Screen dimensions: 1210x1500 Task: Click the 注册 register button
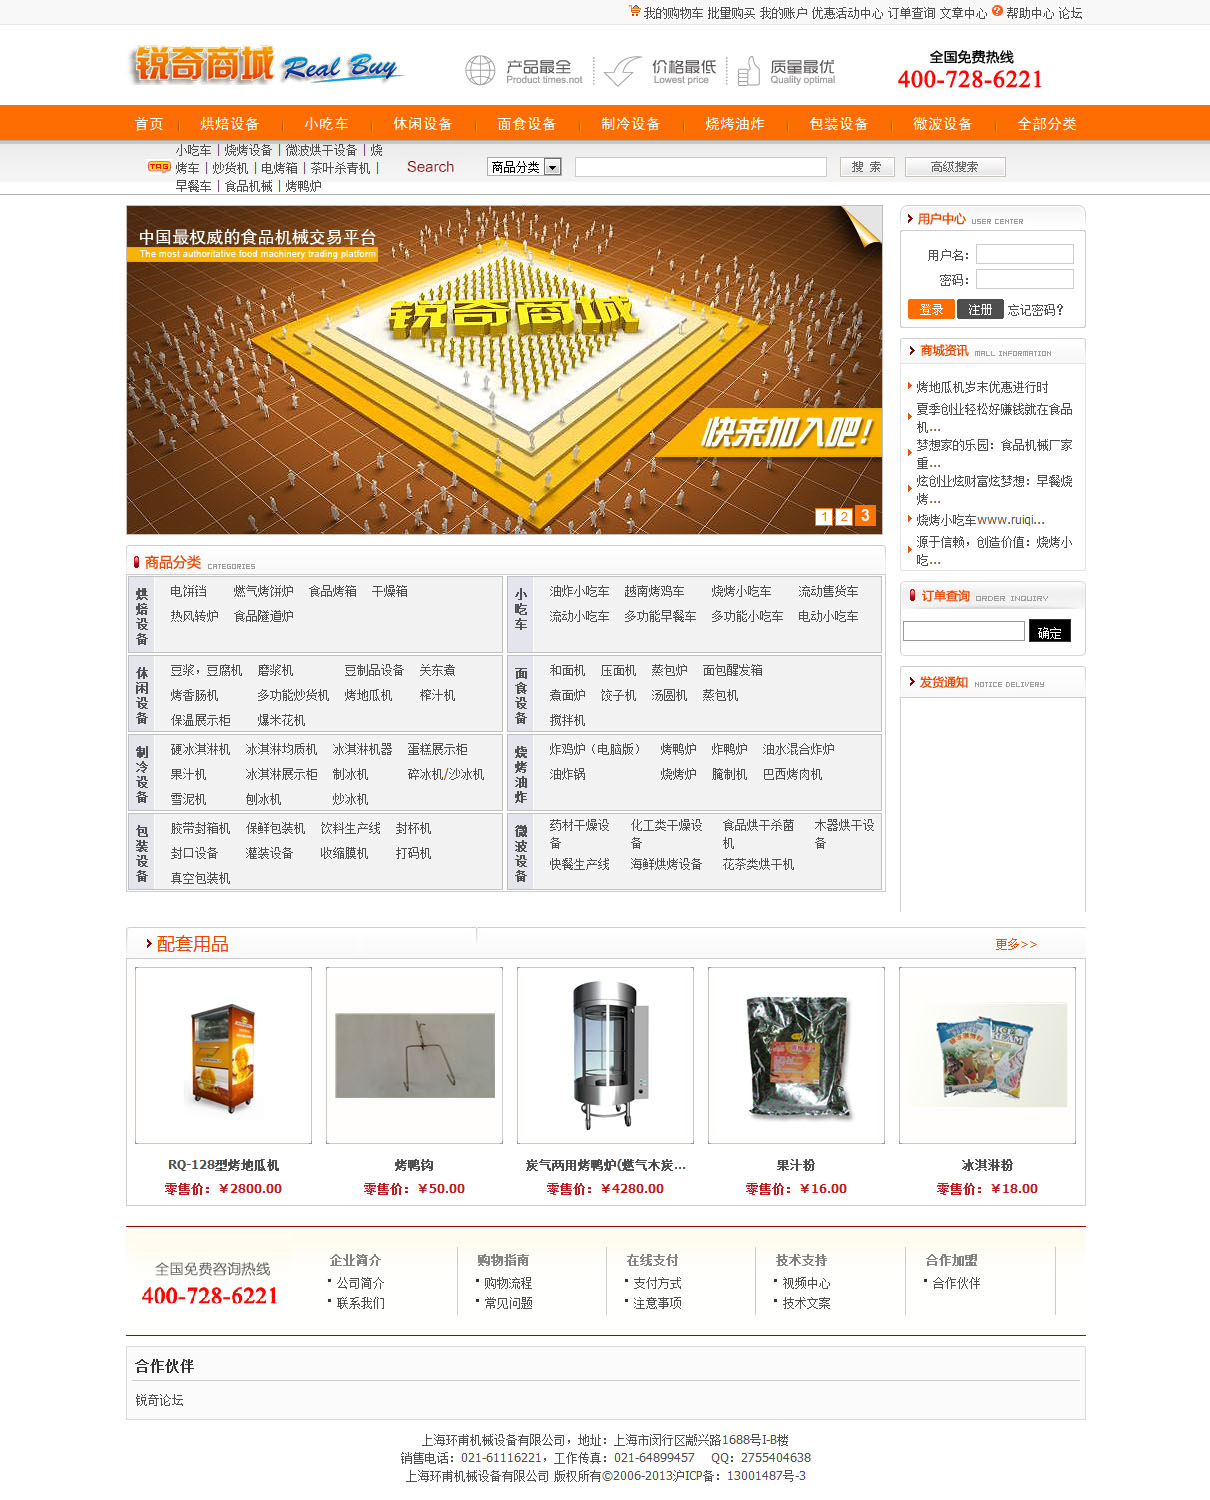[980, 309]
